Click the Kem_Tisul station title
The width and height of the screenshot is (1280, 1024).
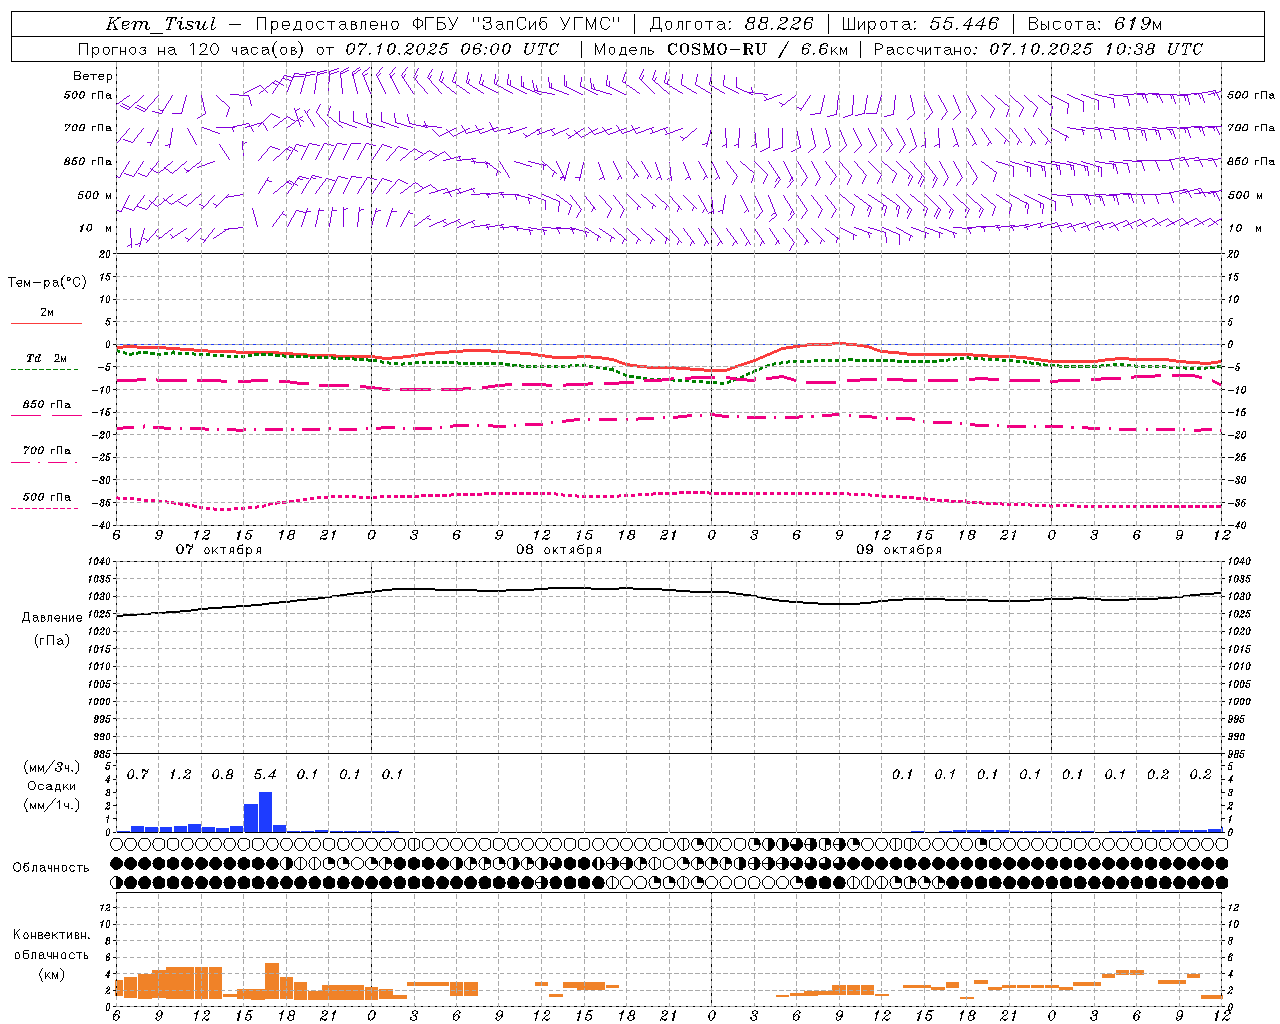161,24
